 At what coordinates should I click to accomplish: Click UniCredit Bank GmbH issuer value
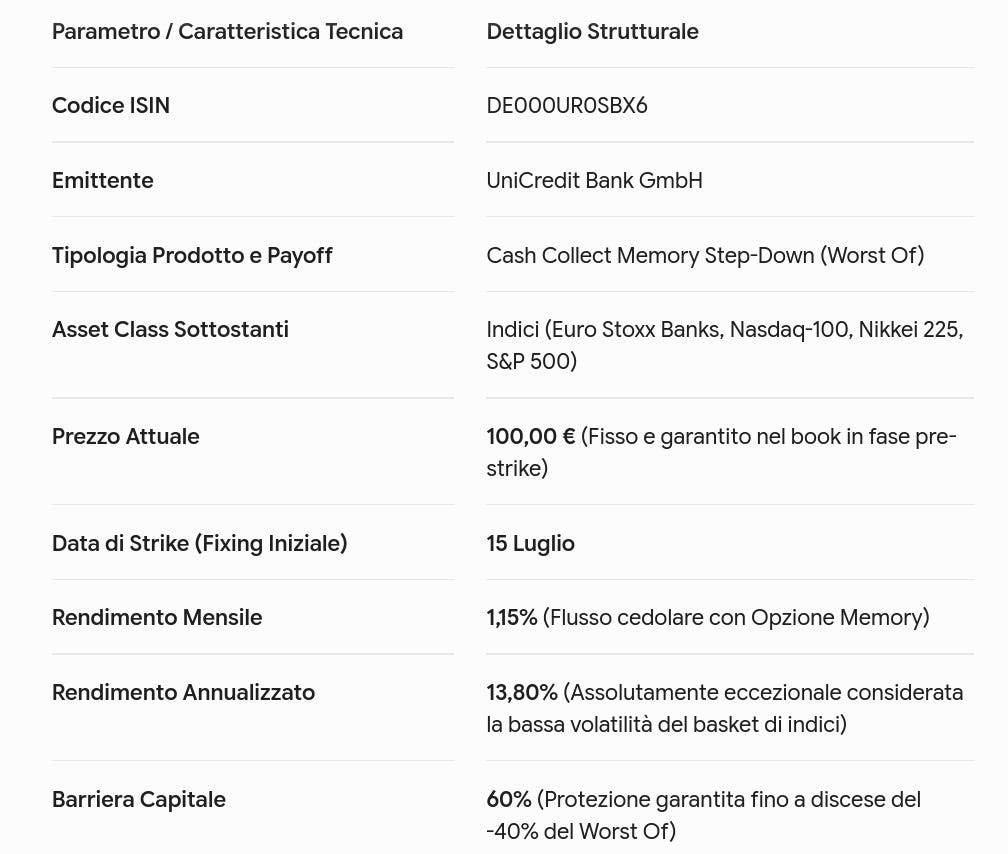(x=595, y=180)
